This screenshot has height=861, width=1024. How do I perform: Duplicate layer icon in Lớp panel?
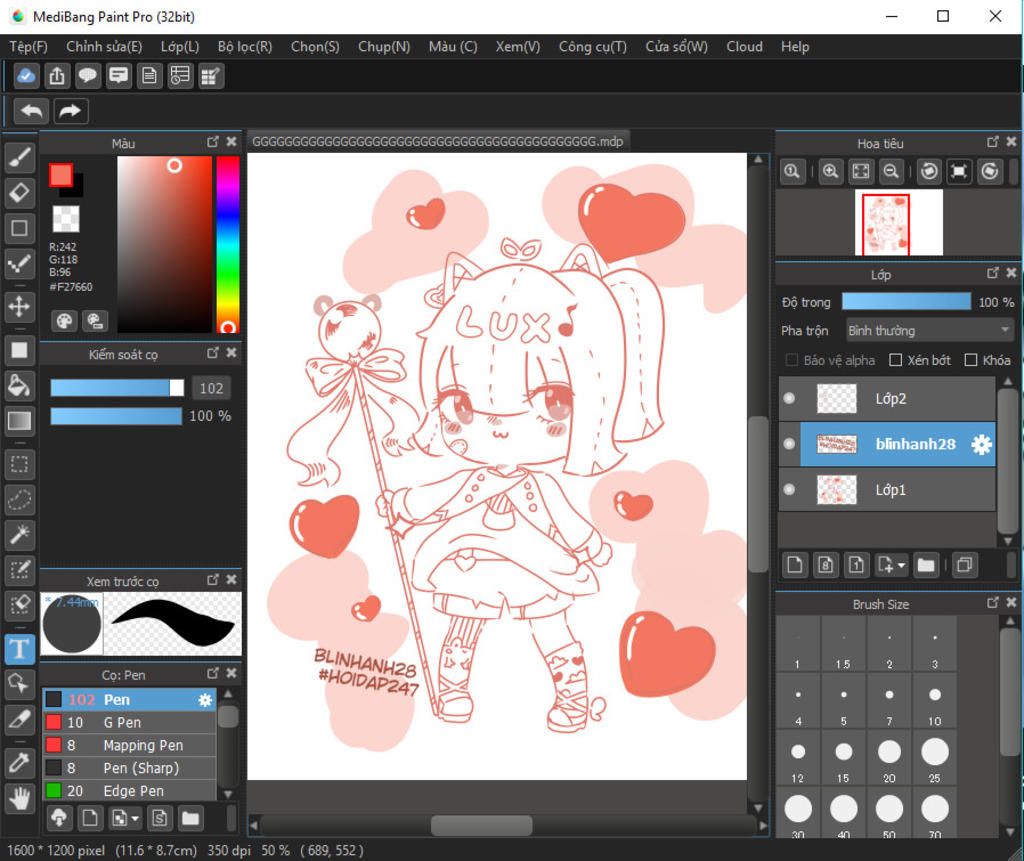[965, 564]
